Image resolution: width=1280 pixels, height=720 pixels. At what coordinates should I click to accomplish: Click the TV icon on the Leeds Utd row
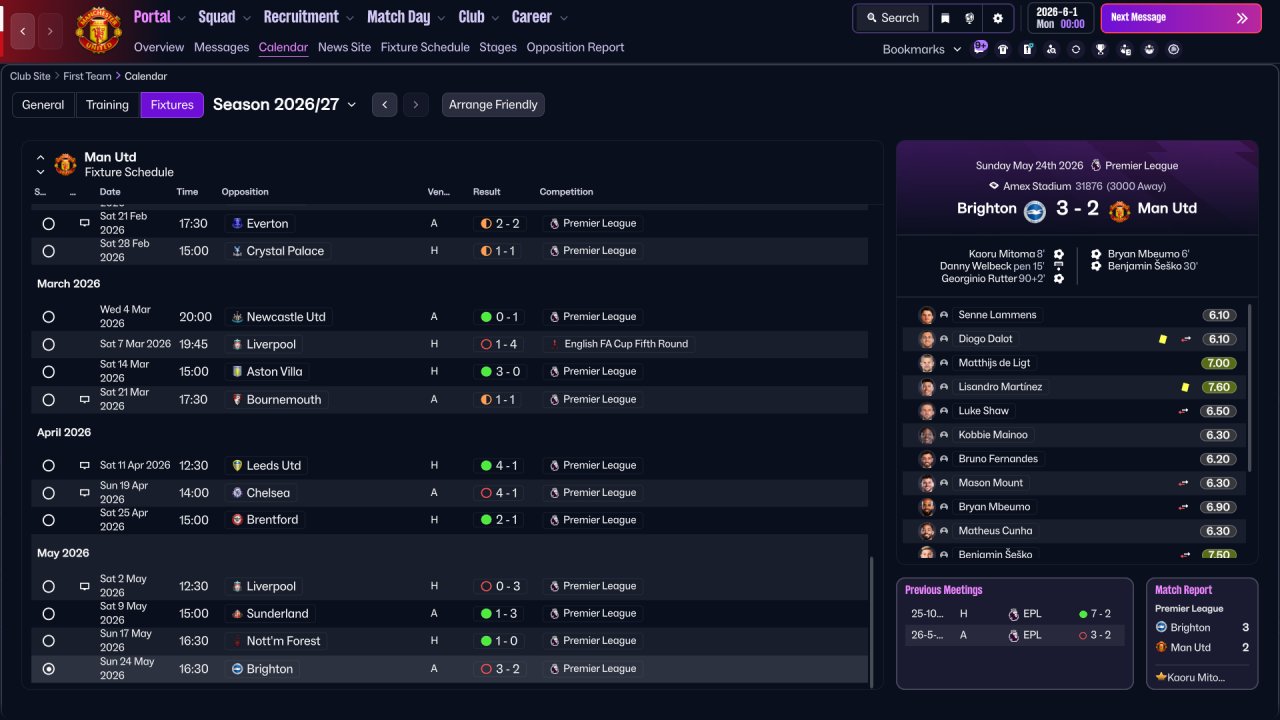click(x=85, y=465)
